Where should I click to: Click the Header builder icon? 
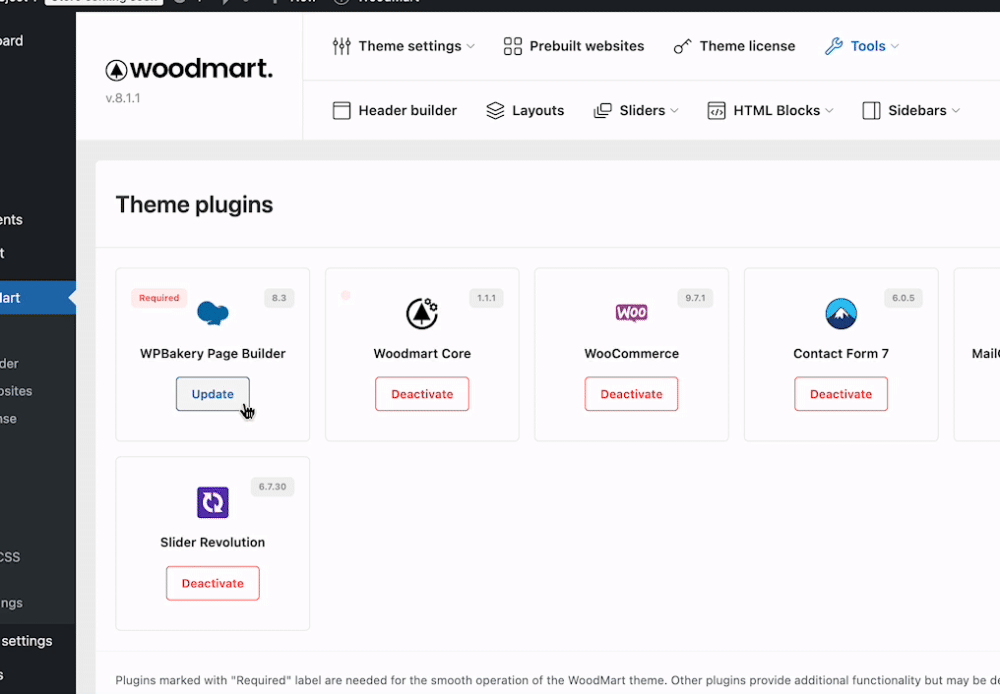[342, 110]
